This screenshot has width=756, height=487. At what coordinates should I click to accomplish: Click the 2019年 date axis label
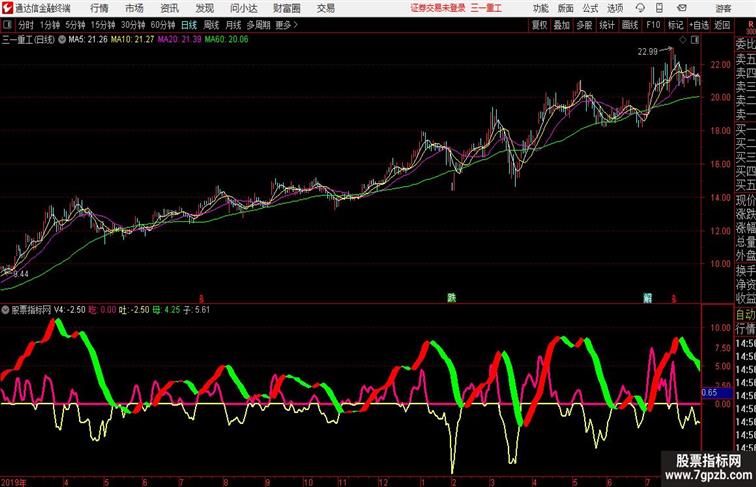tap(14, 482)
